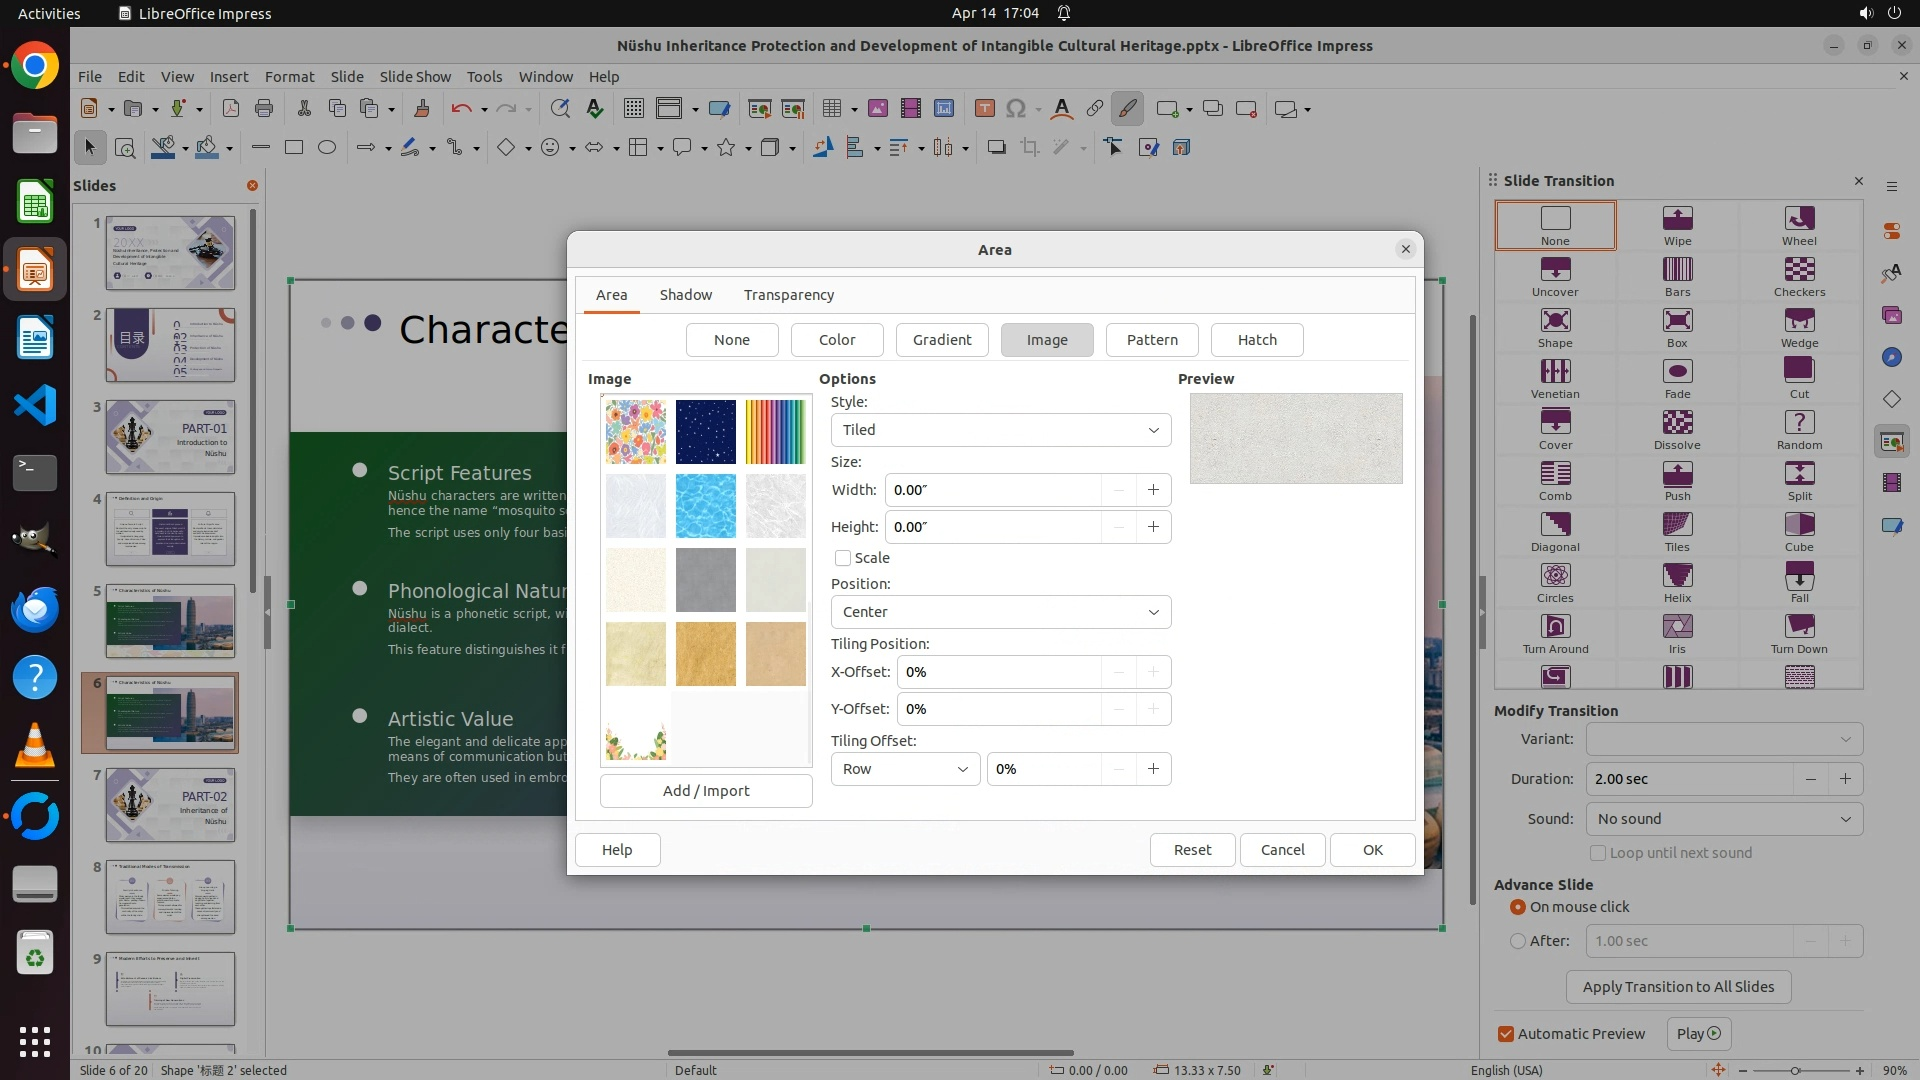Select the Helix transition icon

pos(1677,576)
